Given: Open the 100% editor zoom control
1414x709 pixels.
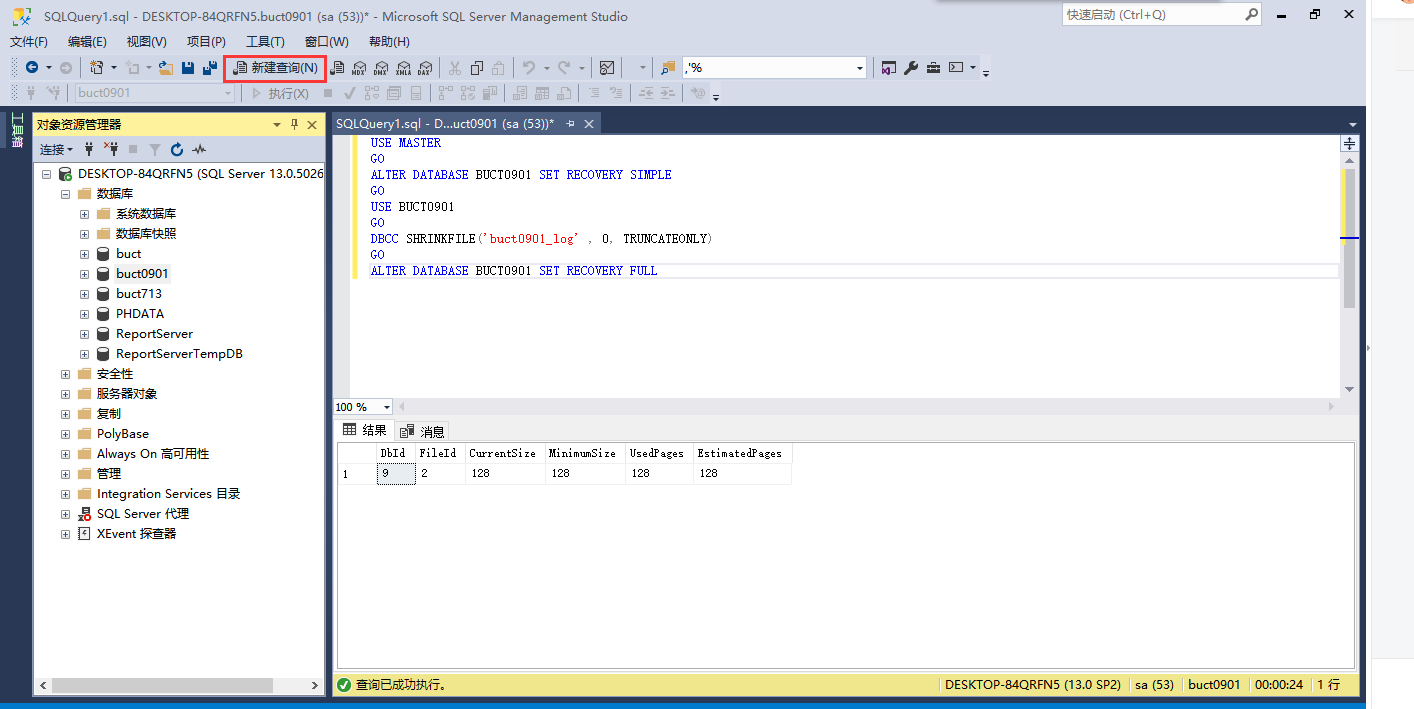Looking at the screenshot, I should click(360, 406).
